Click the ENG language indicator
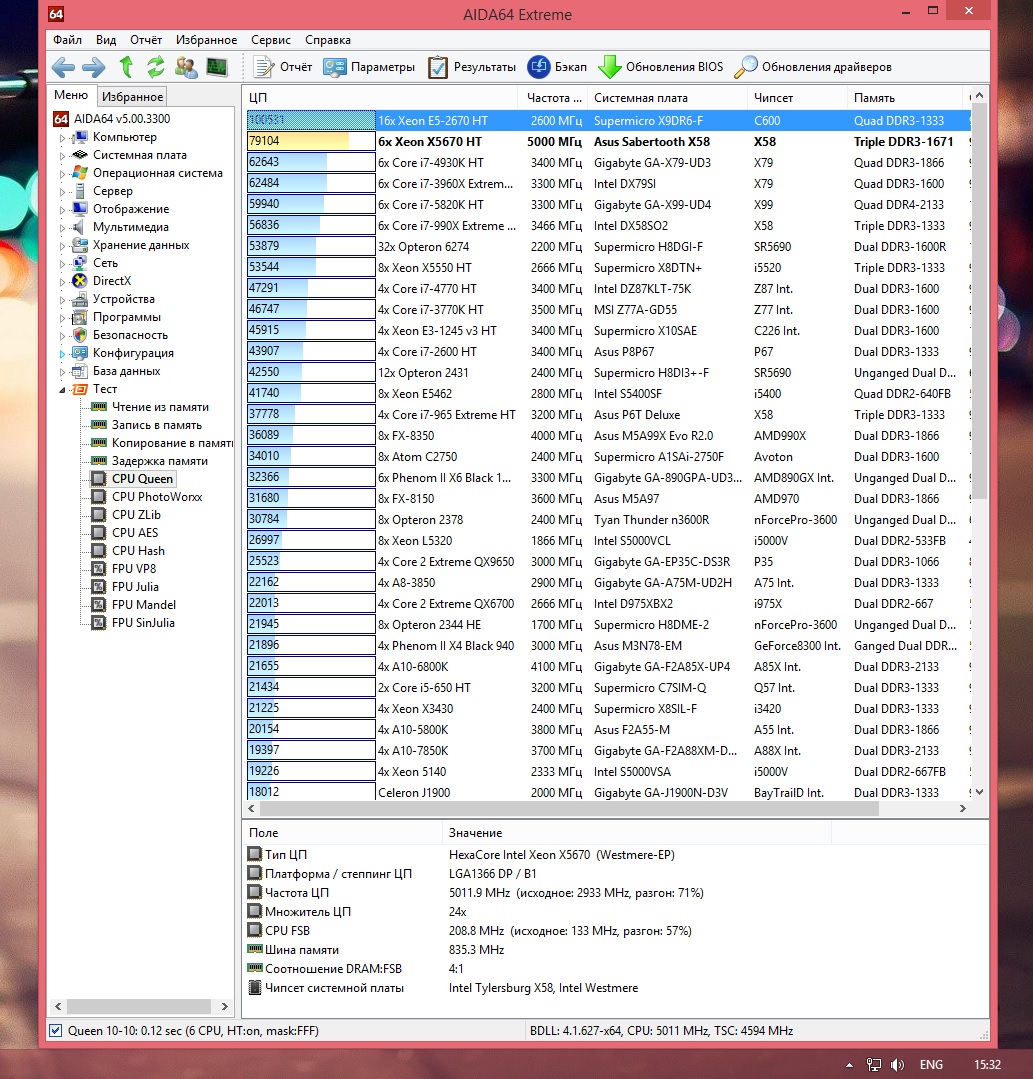This screenshot has width=1033, height=1079. point(931,1065)
